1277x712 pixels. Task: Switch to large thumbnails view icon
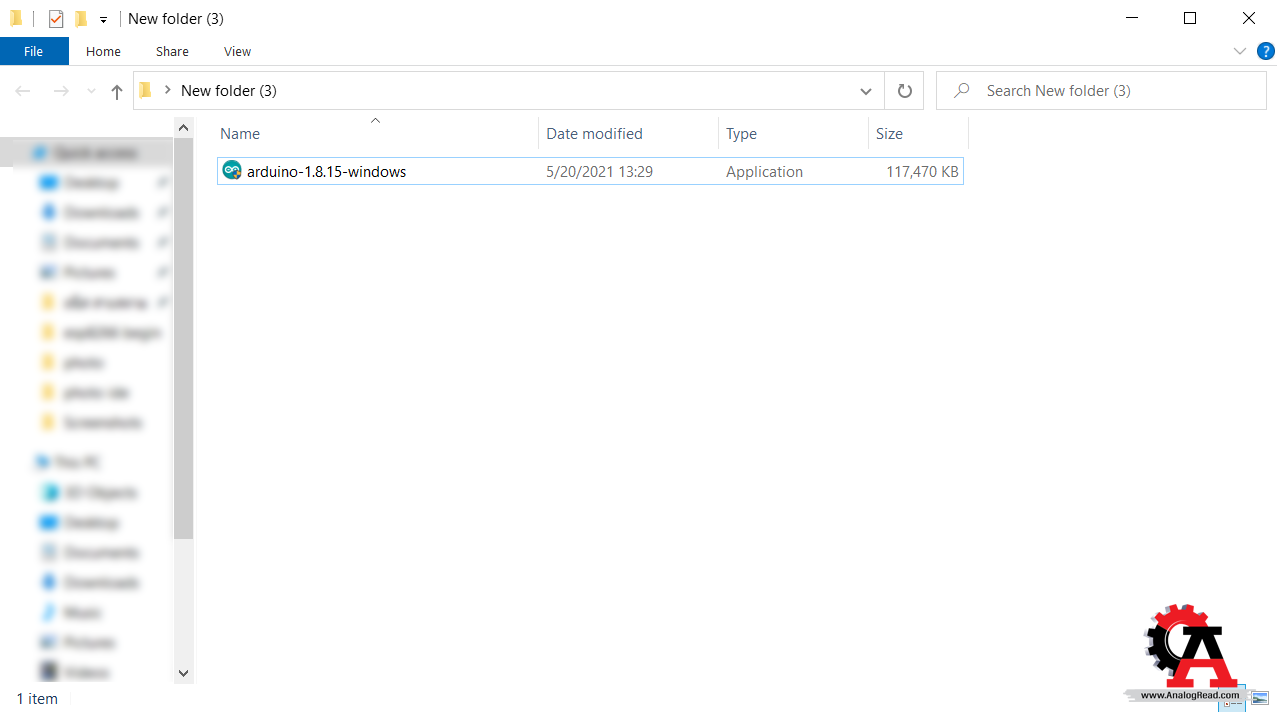coord(1259,698)
